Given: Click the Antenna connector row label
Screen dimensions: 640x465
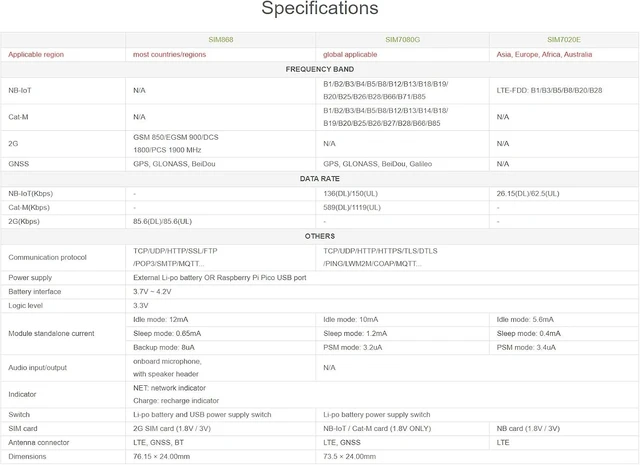Looking at the screenshot, I should [39, 442].
